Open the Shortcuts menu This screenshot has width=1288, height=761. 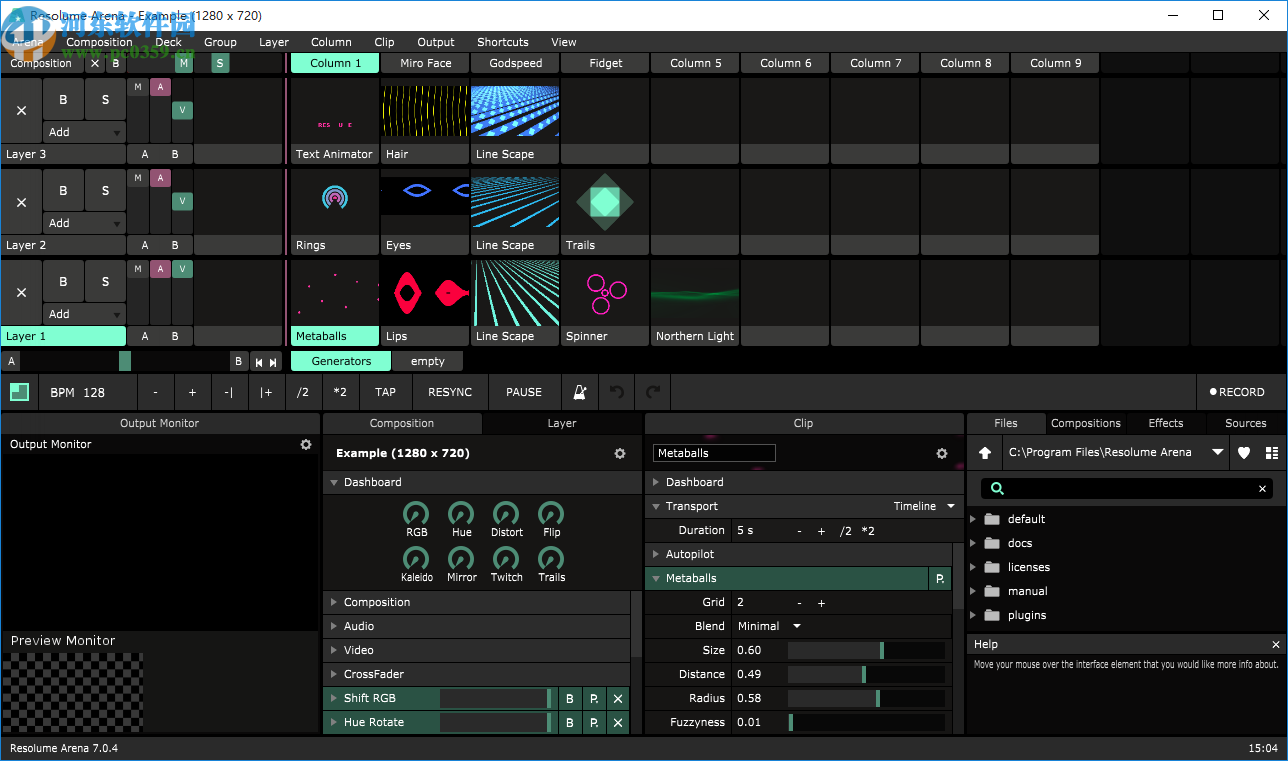click(x=502, y=42)
